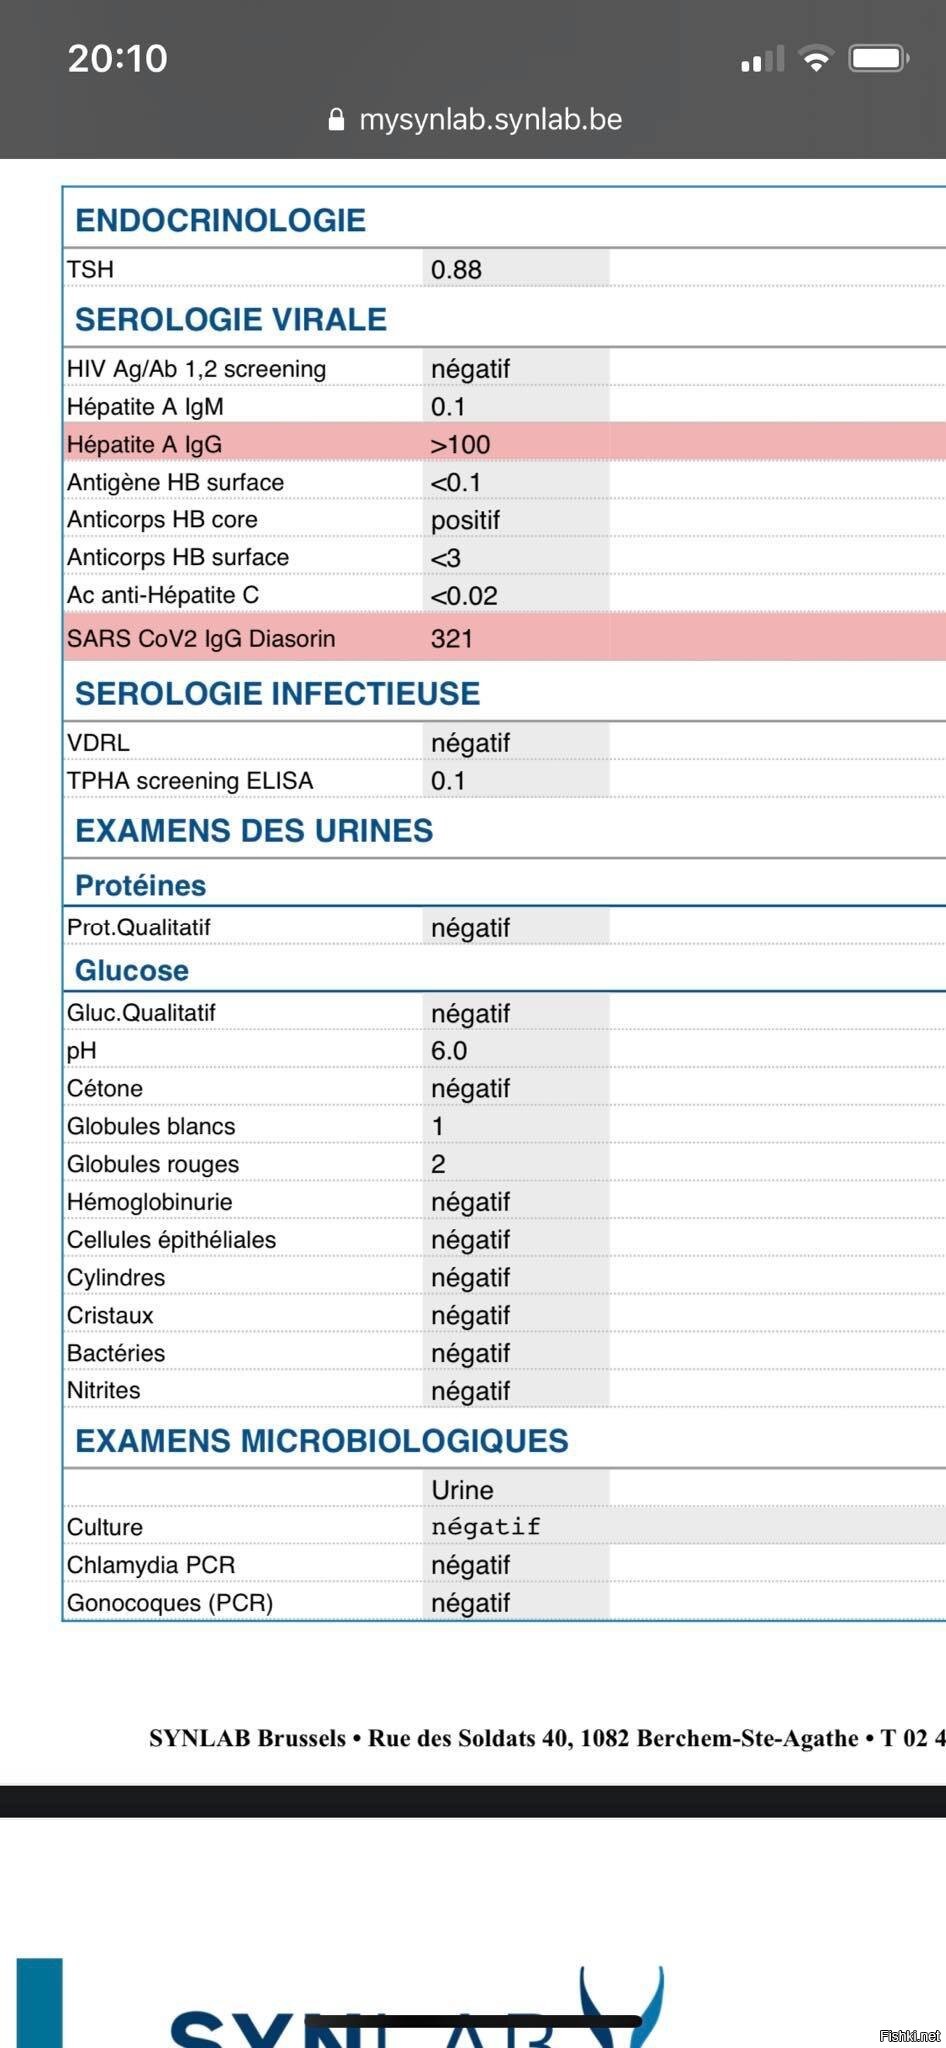Tap the 20:10 clock in status bar

117,58
